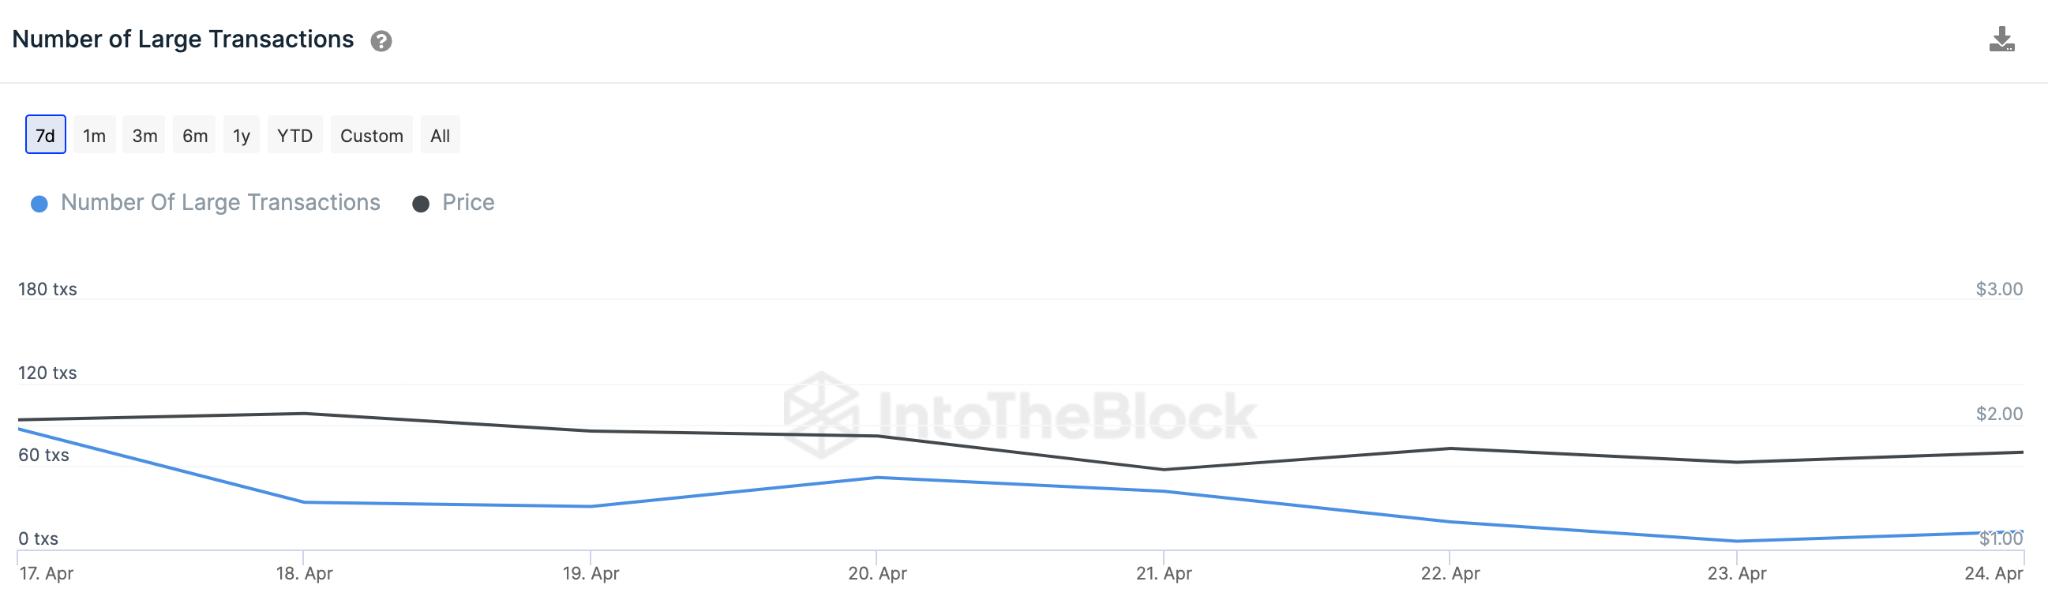Show year-to-date with YTD button
This screenshot has height=600, width=2048.
coord(295,135)
